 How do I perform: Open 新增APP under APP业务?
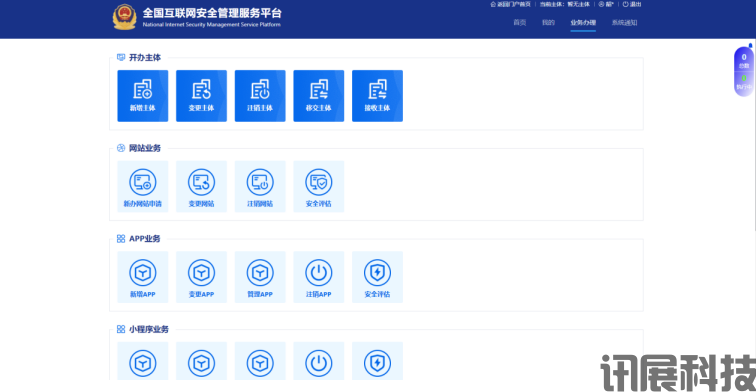pyautogui.click(x=143, y=277)
